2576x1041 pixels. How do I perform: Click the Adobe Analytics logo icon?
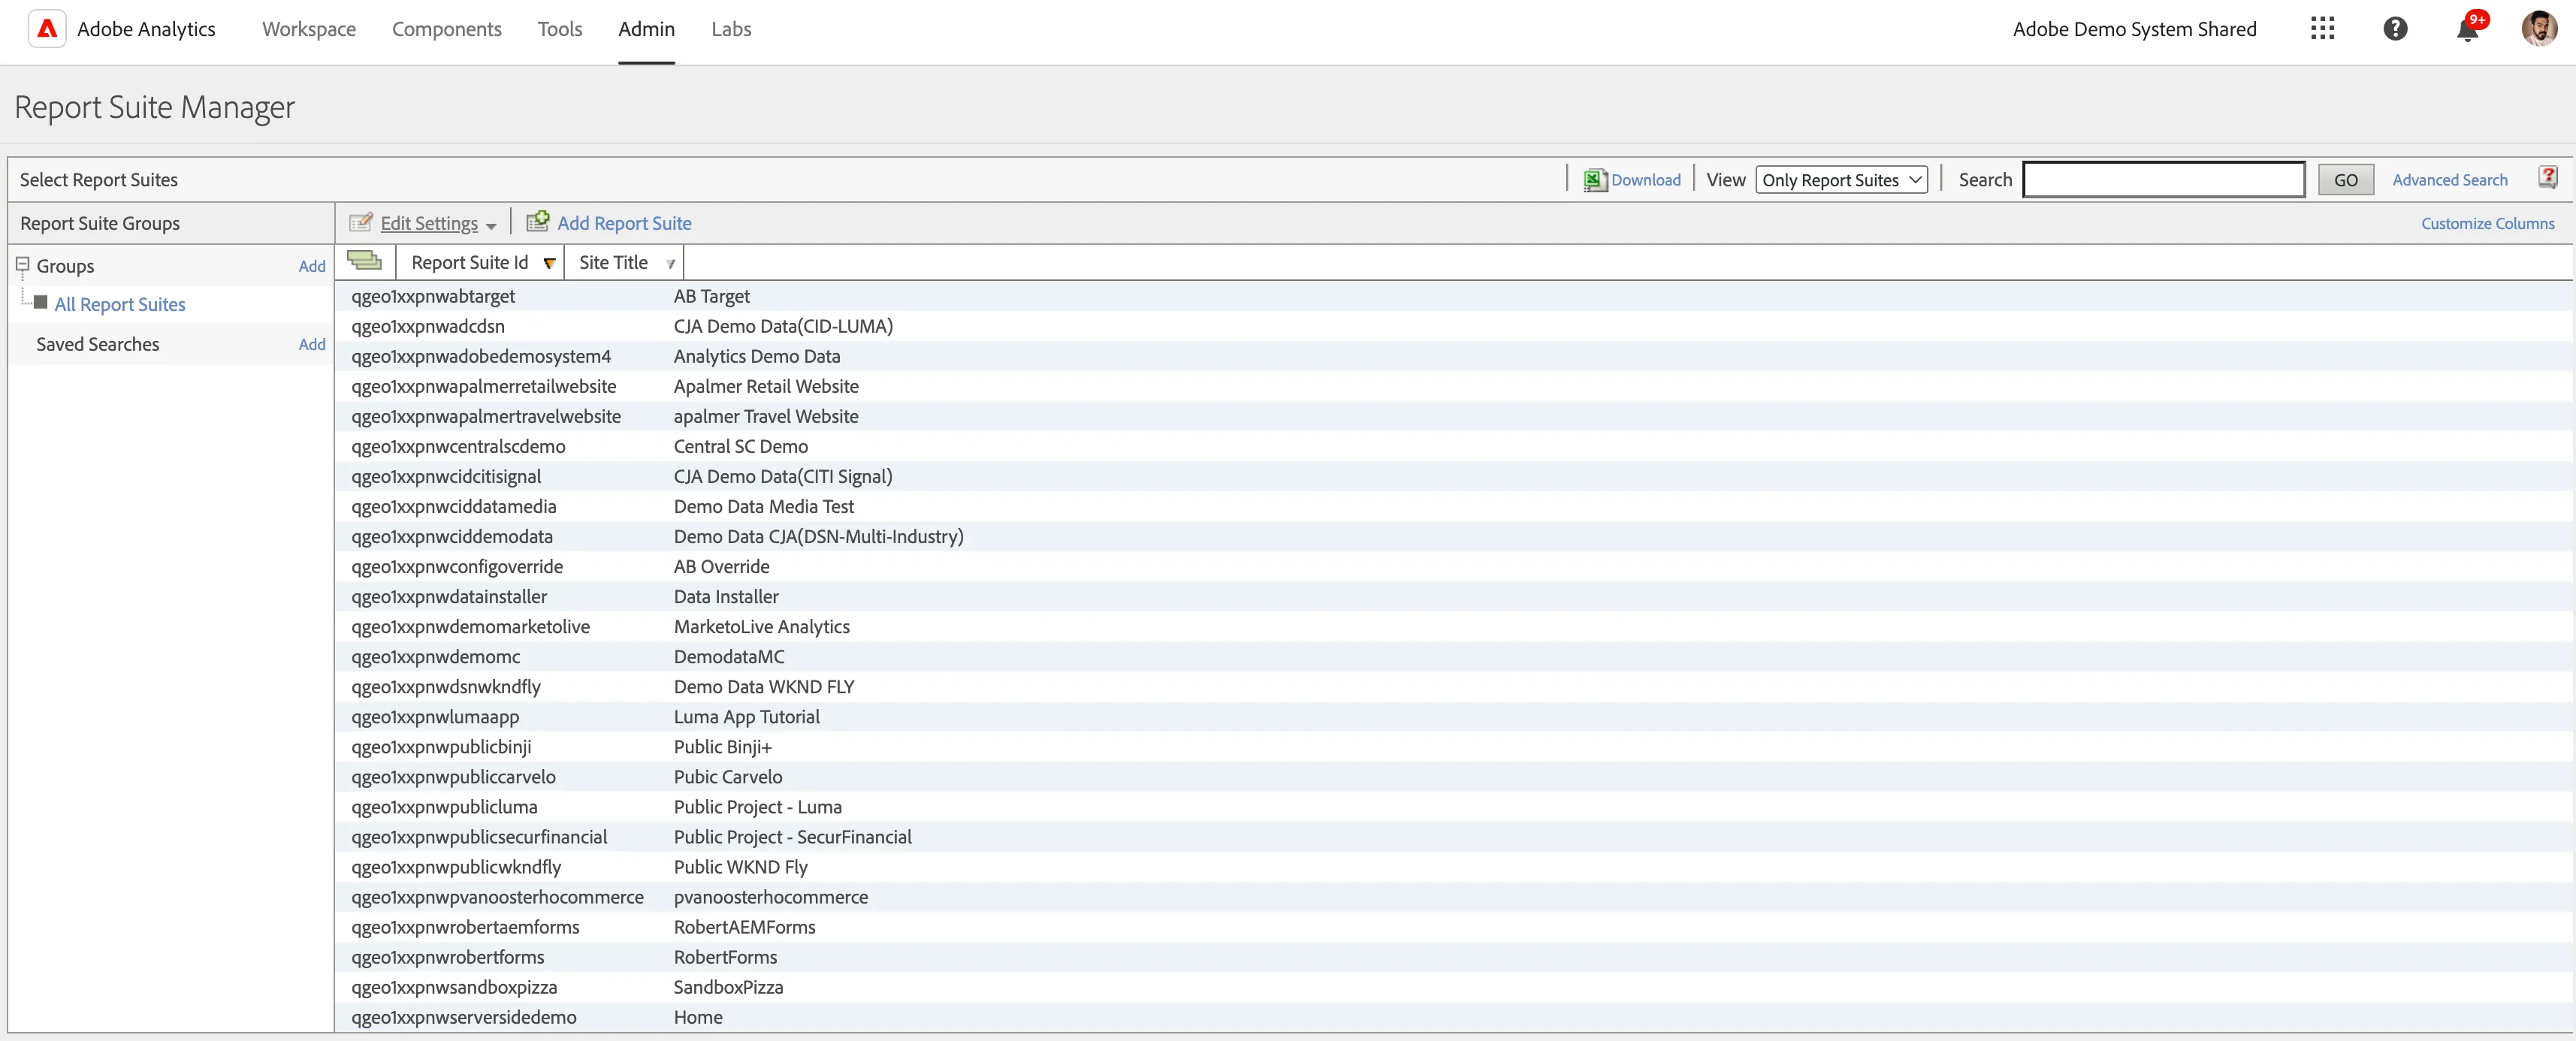tap(47, 29)
